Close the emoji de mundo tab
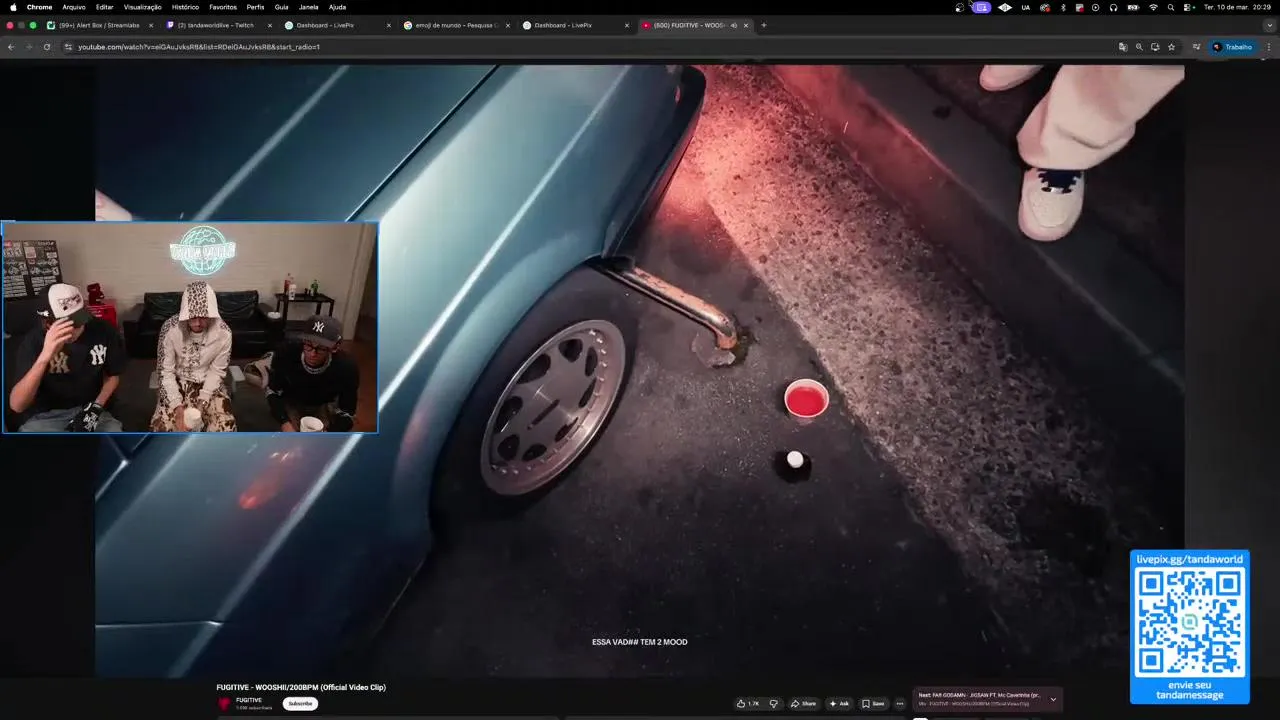Viewport: 1280px width, 720px height. point(508,25)
